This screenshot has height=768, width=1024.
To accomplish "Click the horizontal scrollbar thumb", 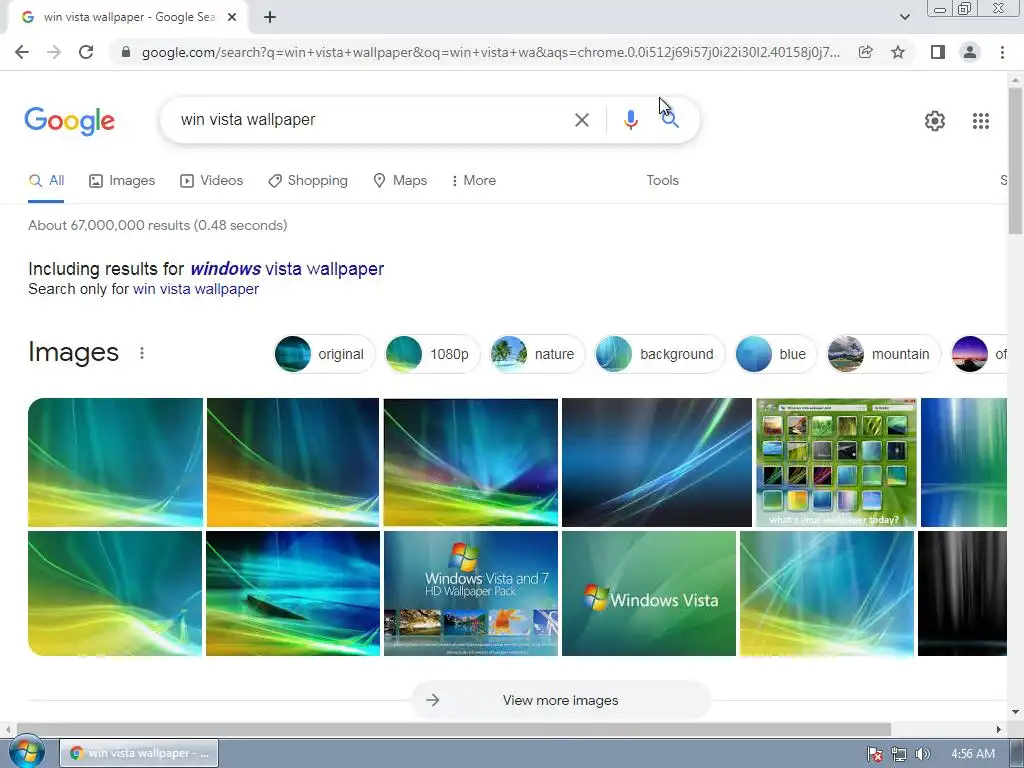I will 454,729.
